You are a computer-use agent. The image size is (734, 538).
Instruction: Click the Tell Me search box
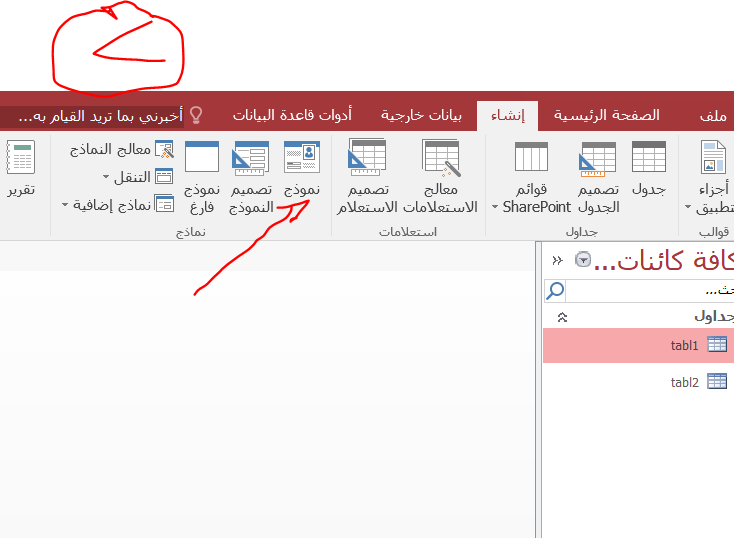(x=92, y=116)
